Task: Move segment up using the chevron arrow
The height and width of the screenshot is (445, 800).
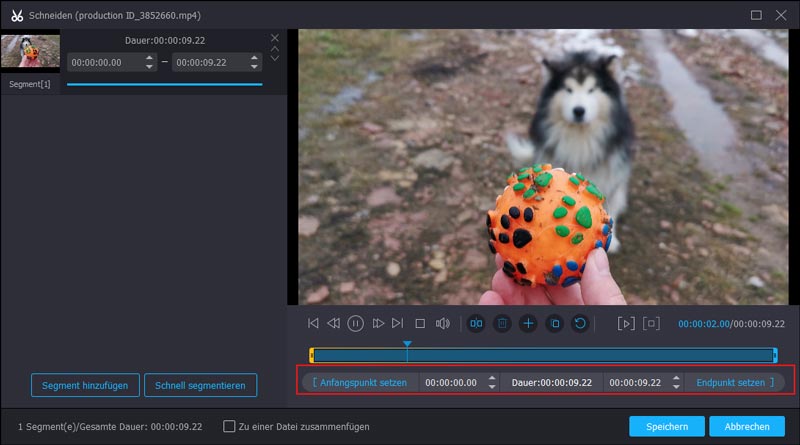Action: point(275,48)
